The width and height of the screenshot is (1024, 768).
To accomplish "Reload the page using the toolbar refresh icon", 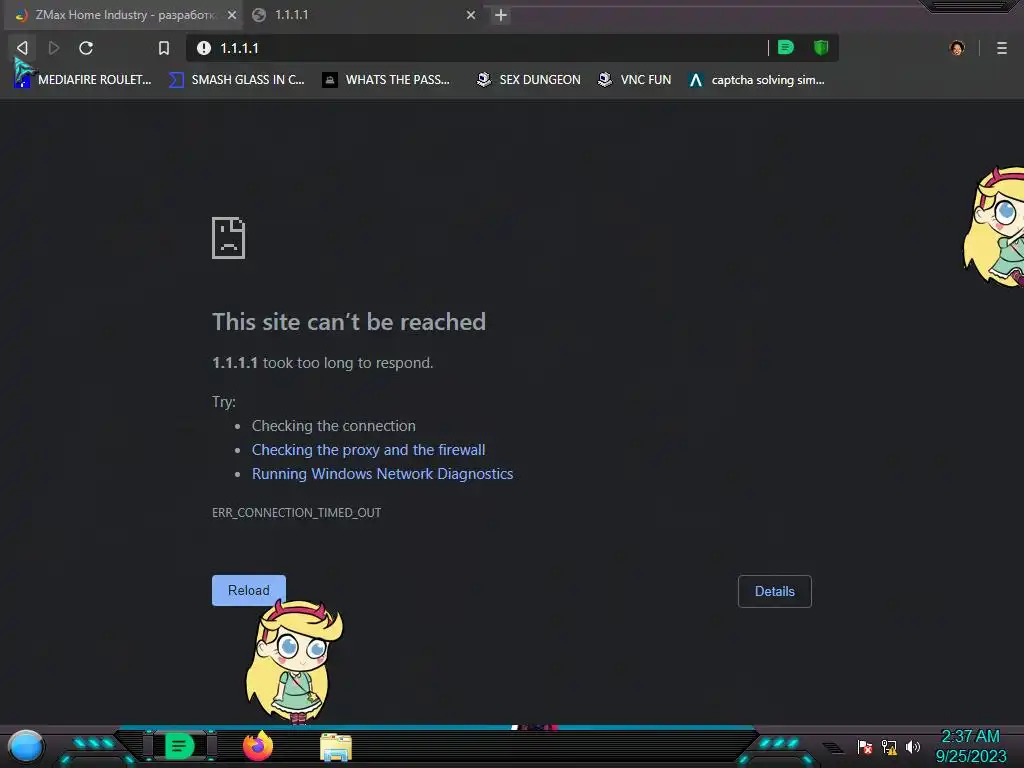I will [x=86, y=48].
